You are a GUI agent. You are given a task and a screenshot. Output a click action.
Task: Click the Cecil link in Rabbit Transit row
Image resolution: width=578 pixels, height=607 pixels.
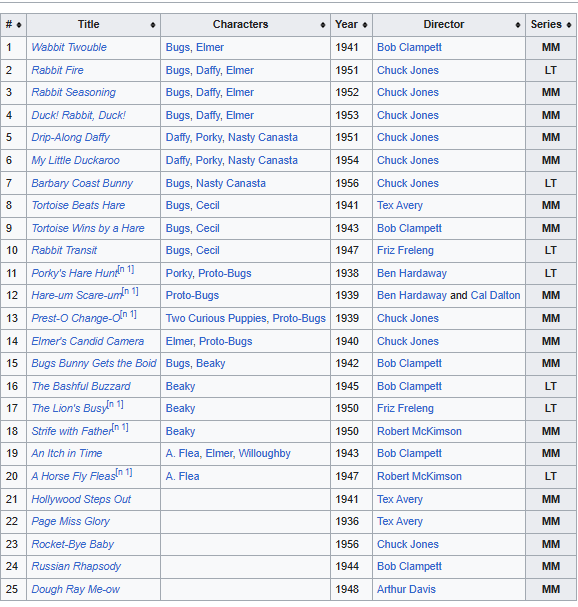tap(208, 250)
